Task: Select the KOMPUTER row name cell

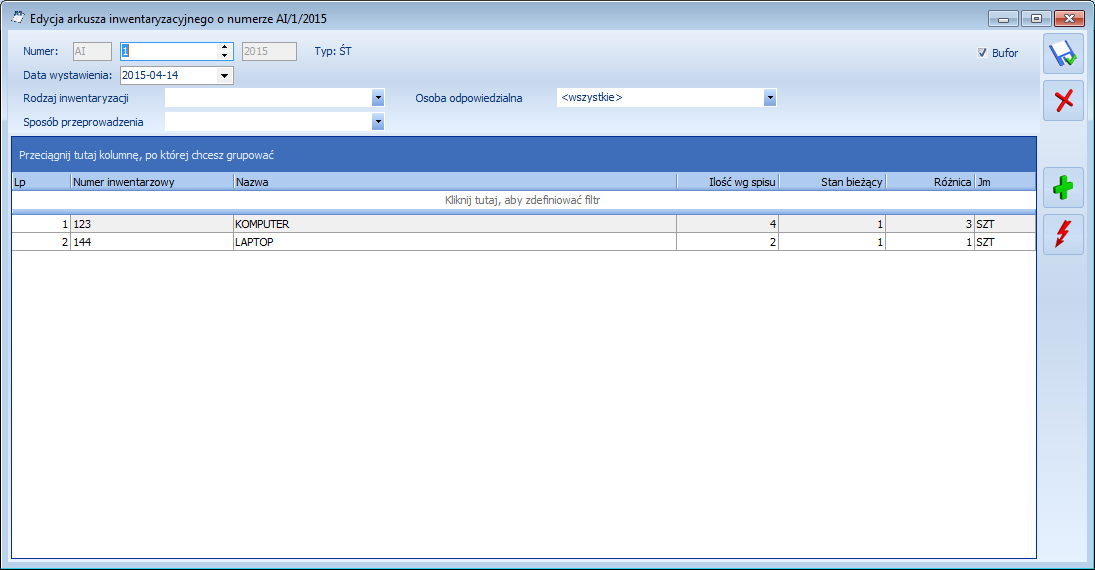Action: (x=455, y=224)
